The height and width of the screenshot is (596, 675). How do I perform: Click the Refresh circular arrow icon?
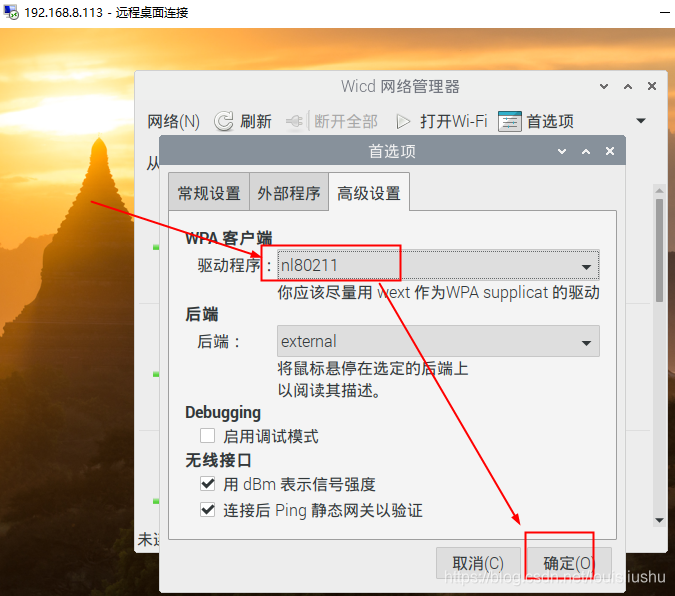(224, 121)
